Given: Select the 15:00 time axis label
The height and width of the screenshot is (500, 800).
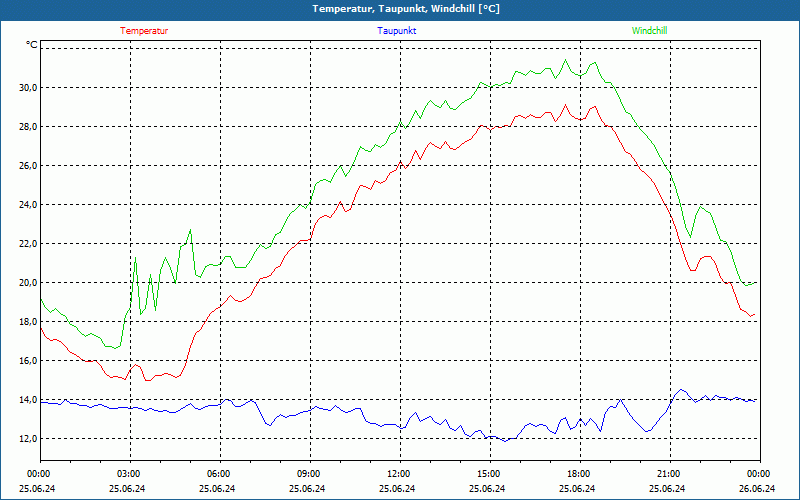Looking at the screenshot, I should pos(488,474).
